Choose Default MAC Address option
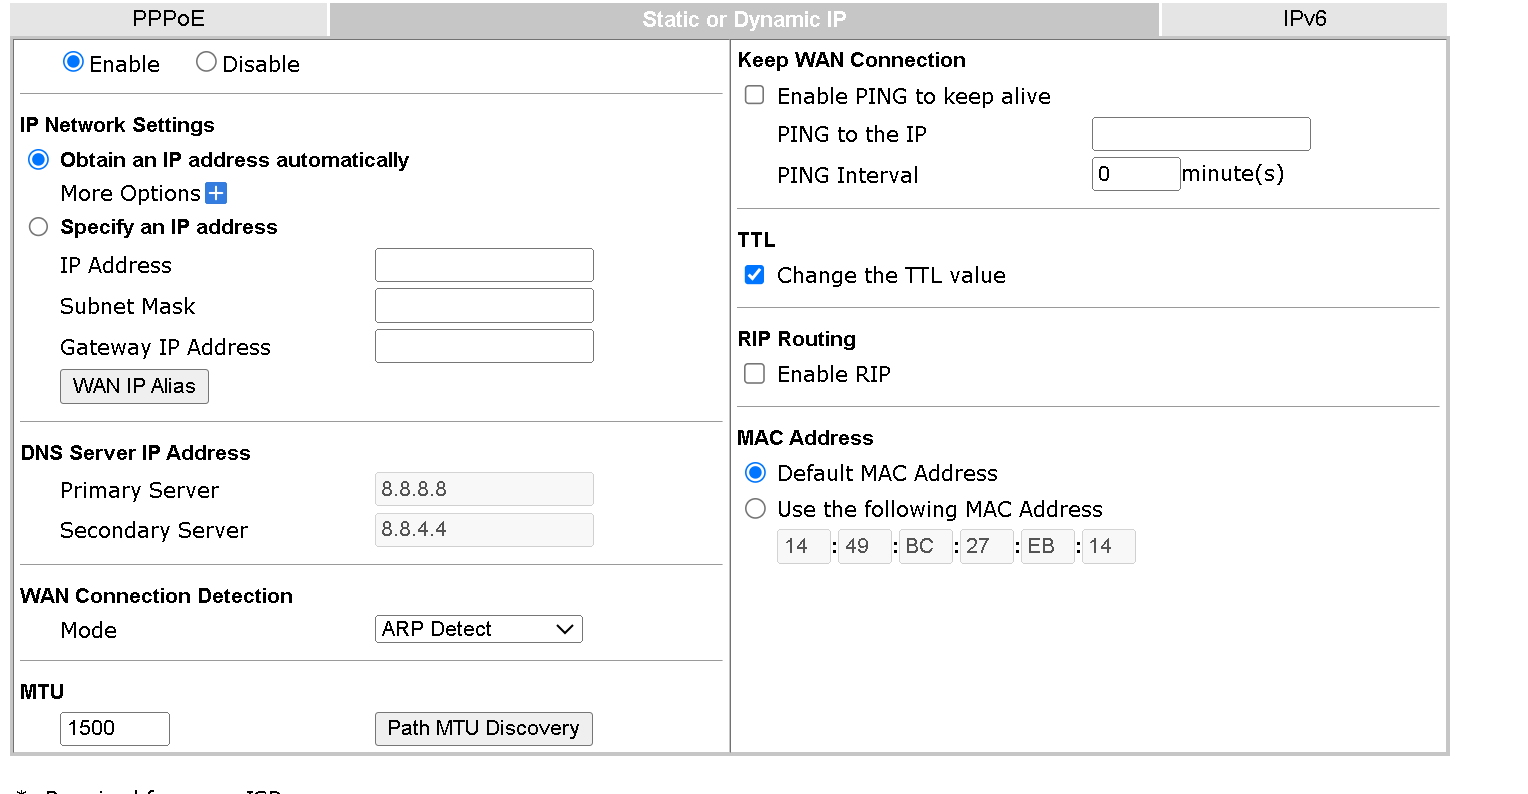 (x=755, y=472)
